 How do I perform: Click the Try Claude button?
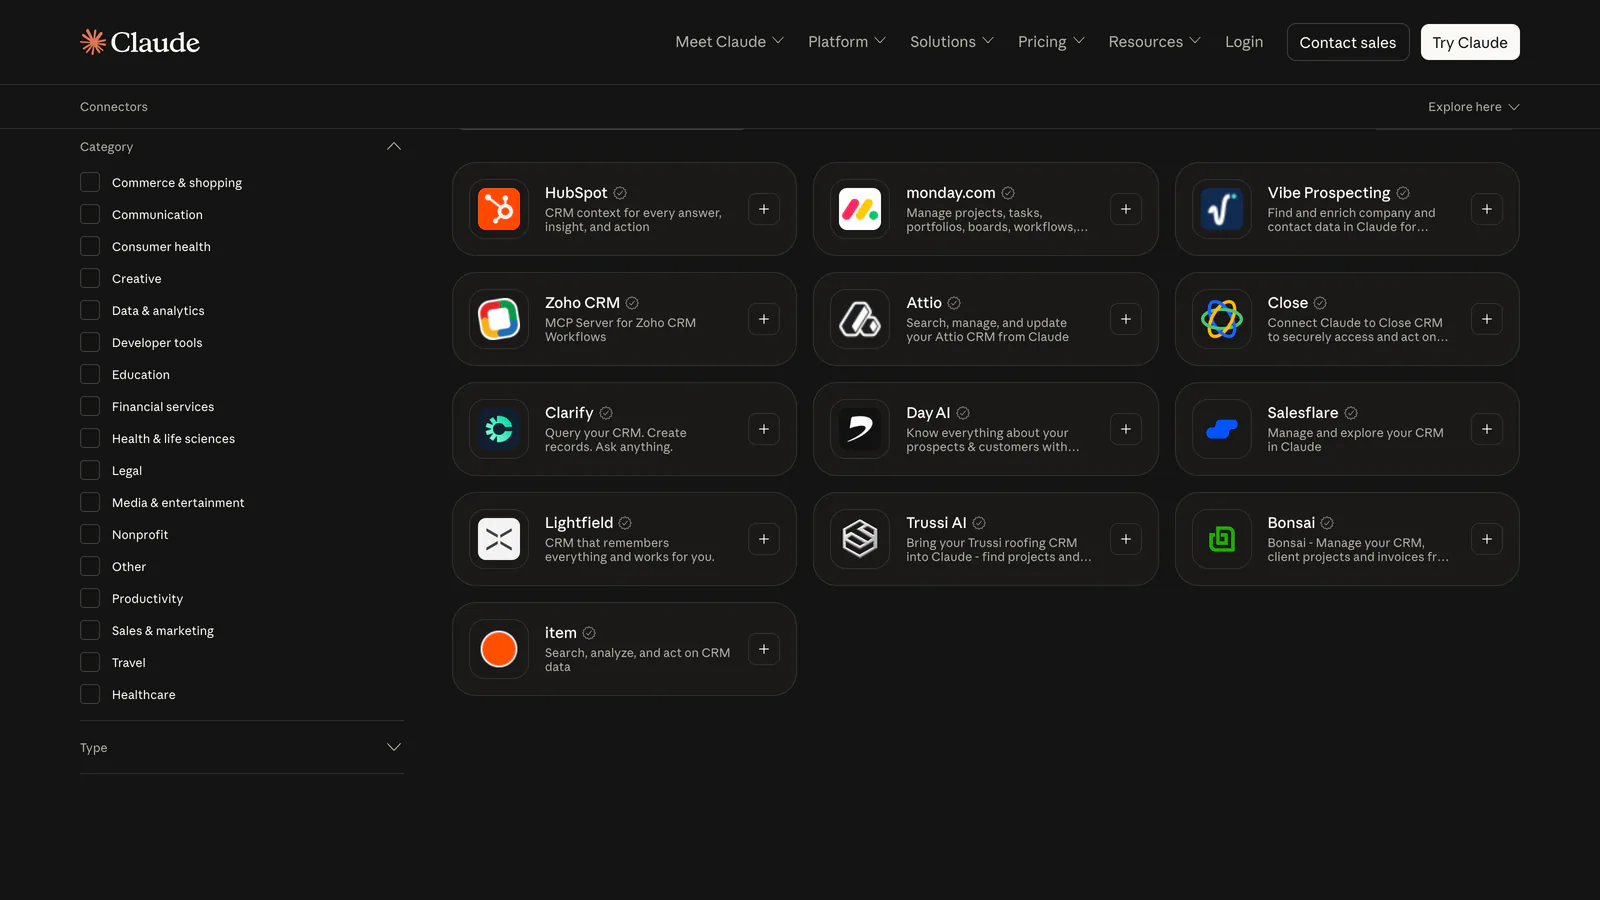click(x=1470, y=42)
